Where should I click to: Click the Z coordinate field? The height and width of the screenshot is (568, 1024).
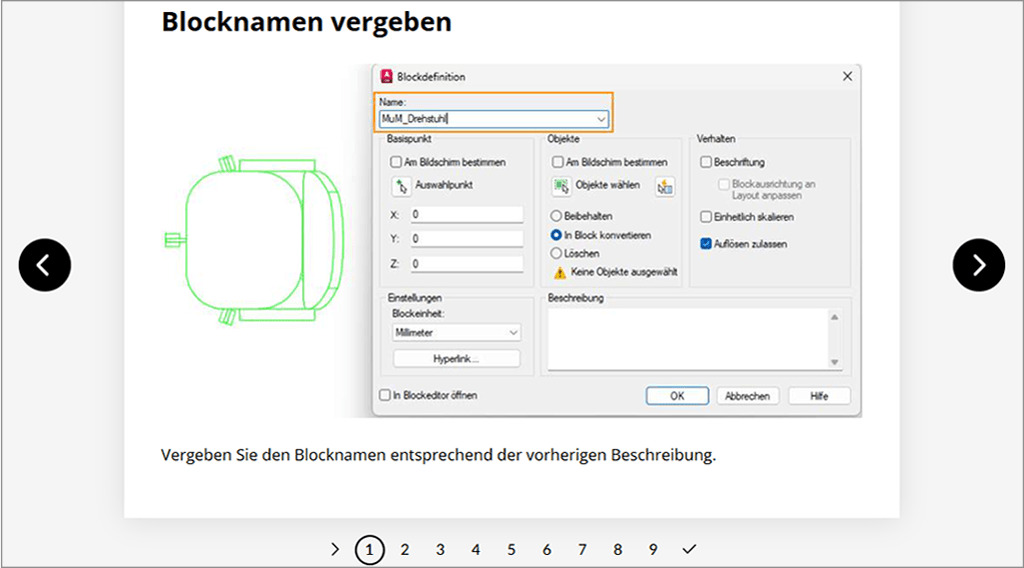pyautogui.click(x=466, y=264)
